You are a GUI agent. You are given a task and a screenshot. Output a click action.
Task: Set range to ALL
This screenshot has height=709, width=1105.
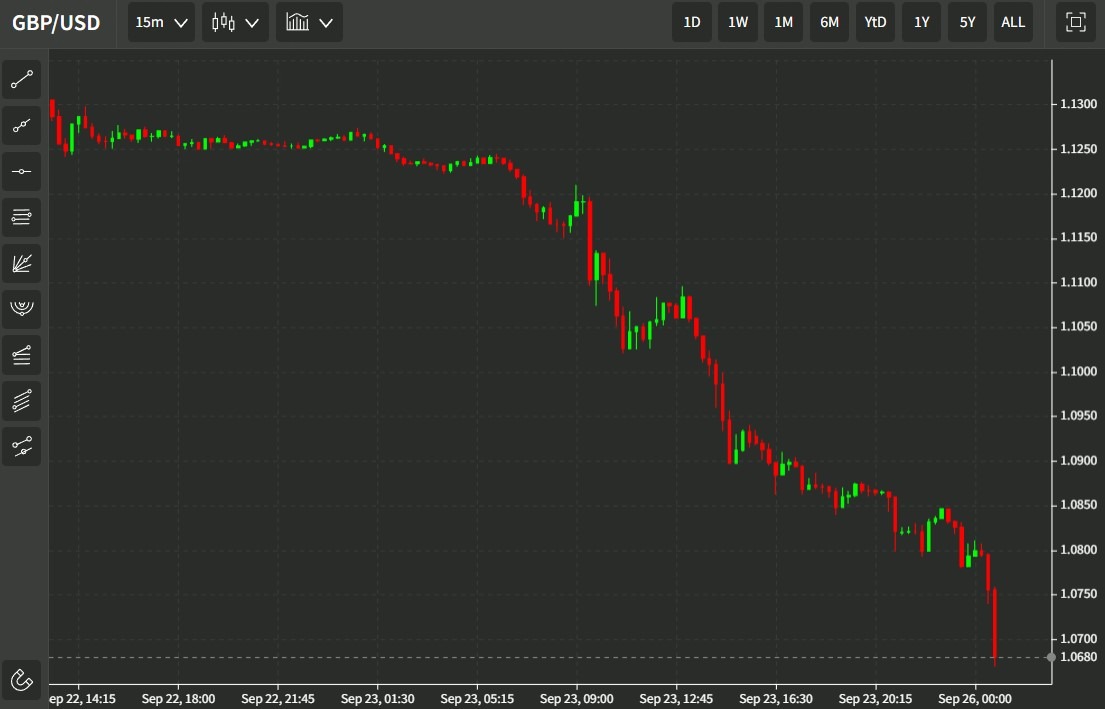(1013, 23)
